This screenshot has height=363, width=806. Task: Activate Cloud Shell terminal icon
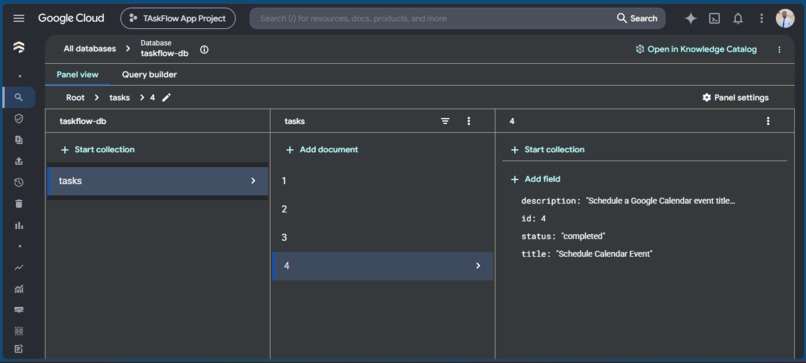pyautogui.click(x=715, y=19)
